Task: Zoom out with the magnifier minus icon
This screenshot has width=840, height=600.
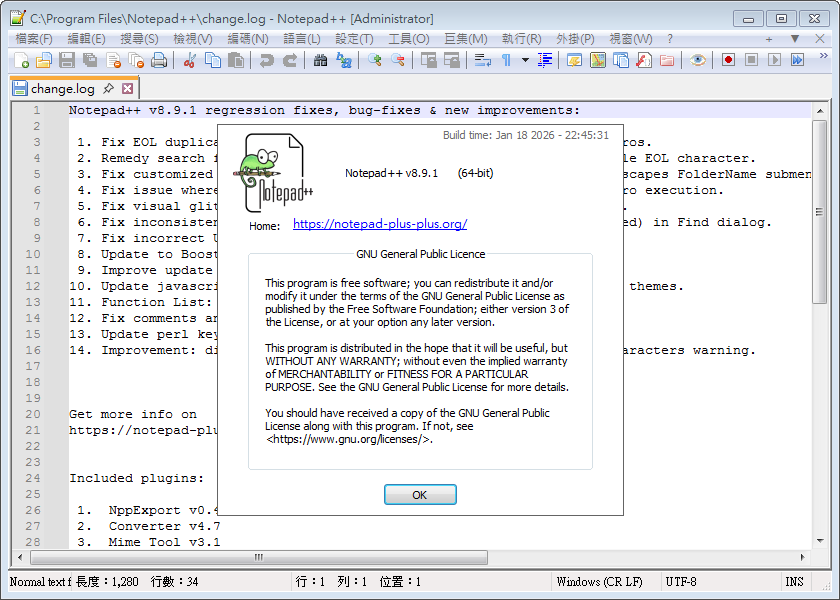Action: (x=398, y=60)
